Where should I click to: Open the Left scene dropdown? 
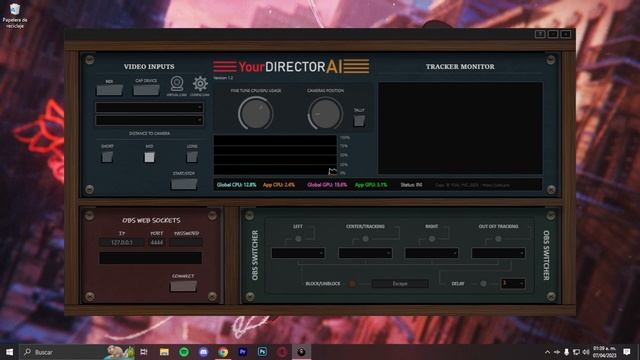point(298,253)
